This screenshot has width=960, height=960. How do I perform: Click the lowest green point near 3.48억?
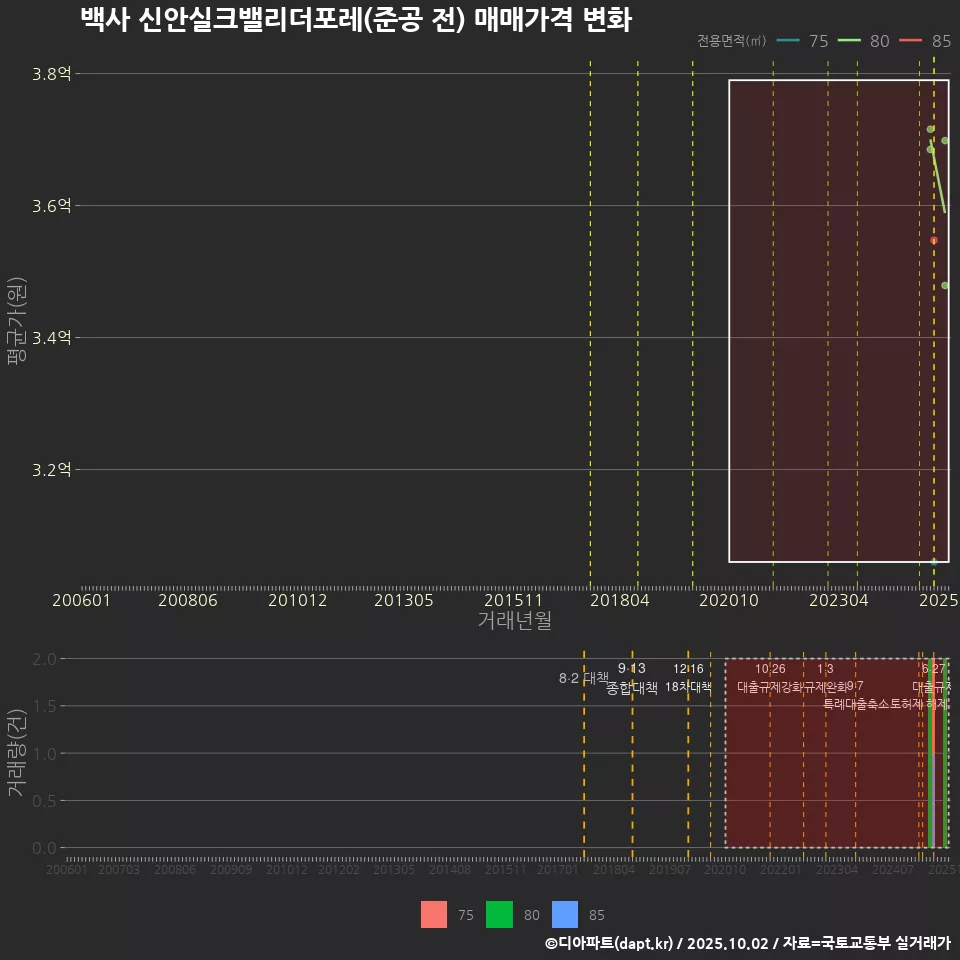pos(945,285)
